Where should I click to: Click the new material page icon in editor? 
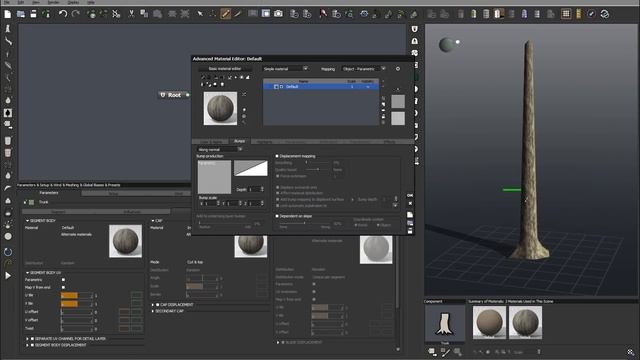pos(410,215)
